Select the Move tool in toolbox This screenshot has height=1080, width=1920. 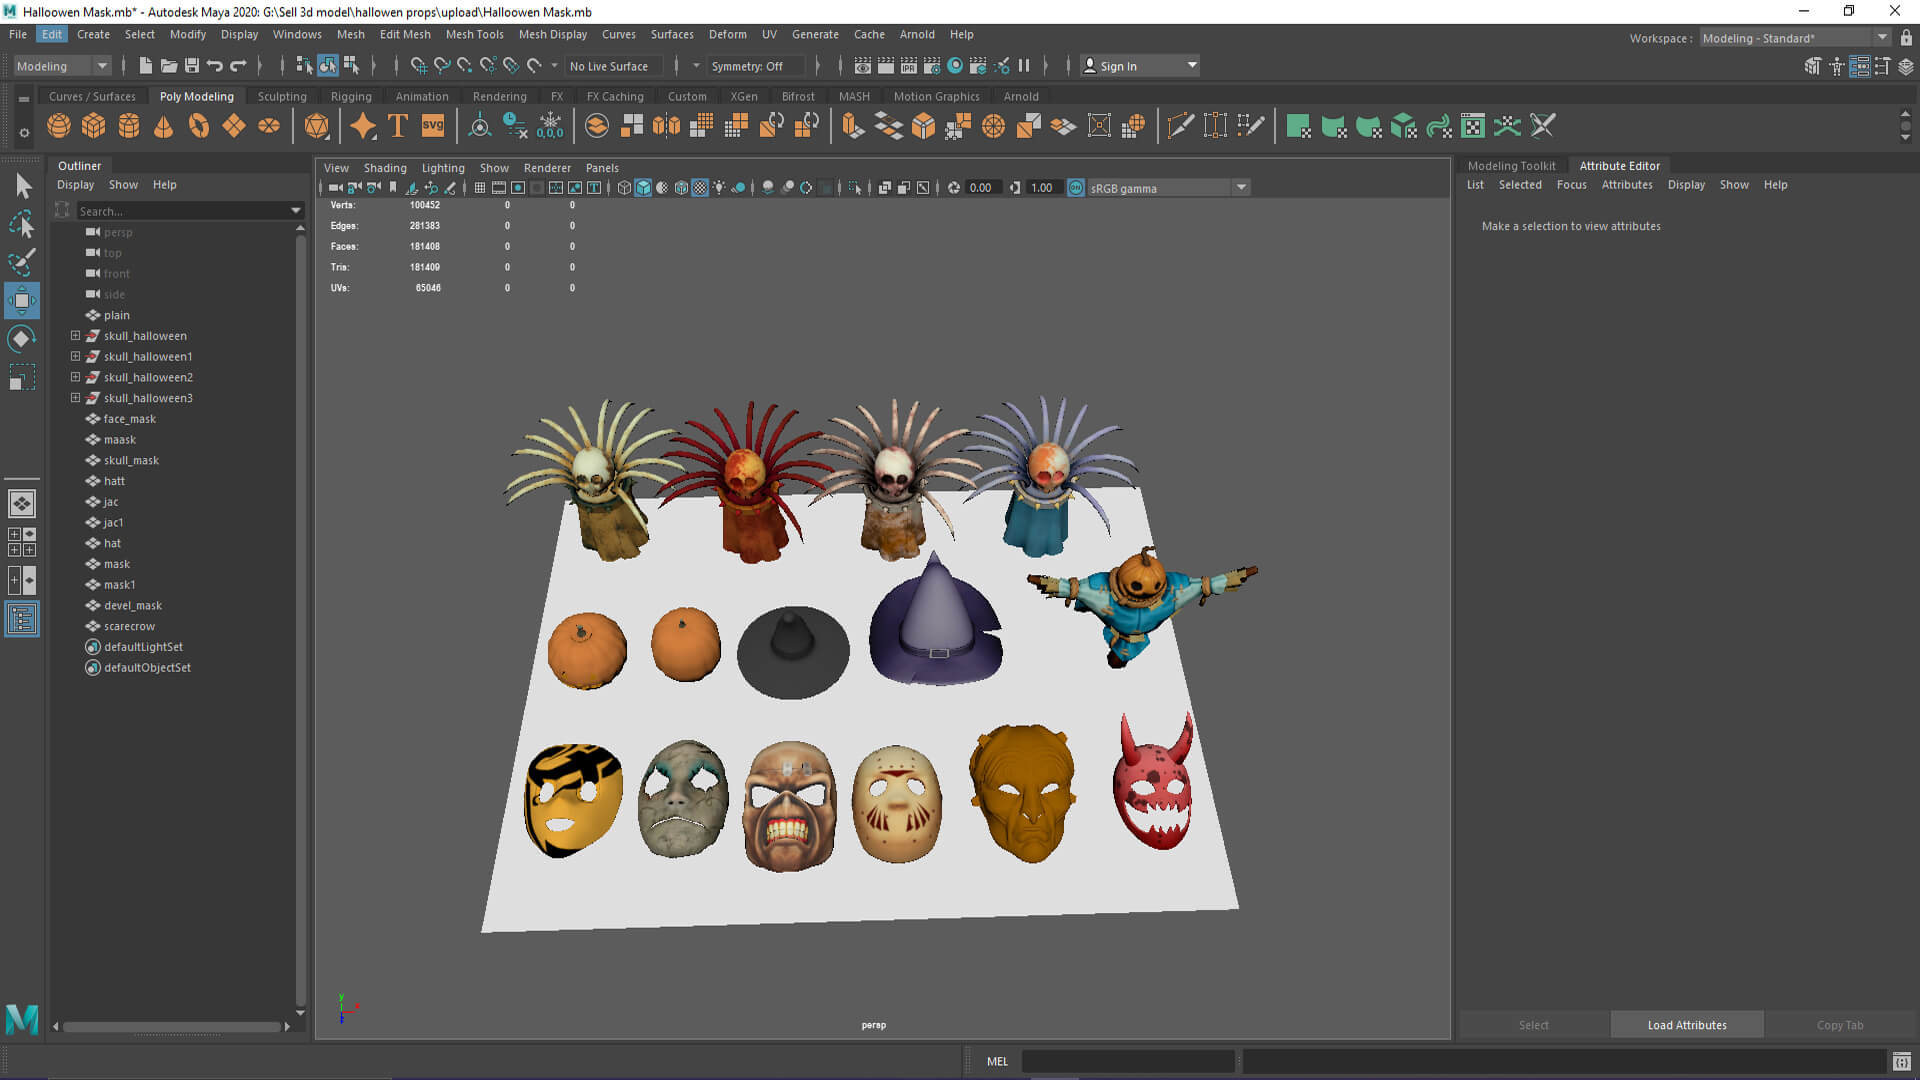coord(22,300)
